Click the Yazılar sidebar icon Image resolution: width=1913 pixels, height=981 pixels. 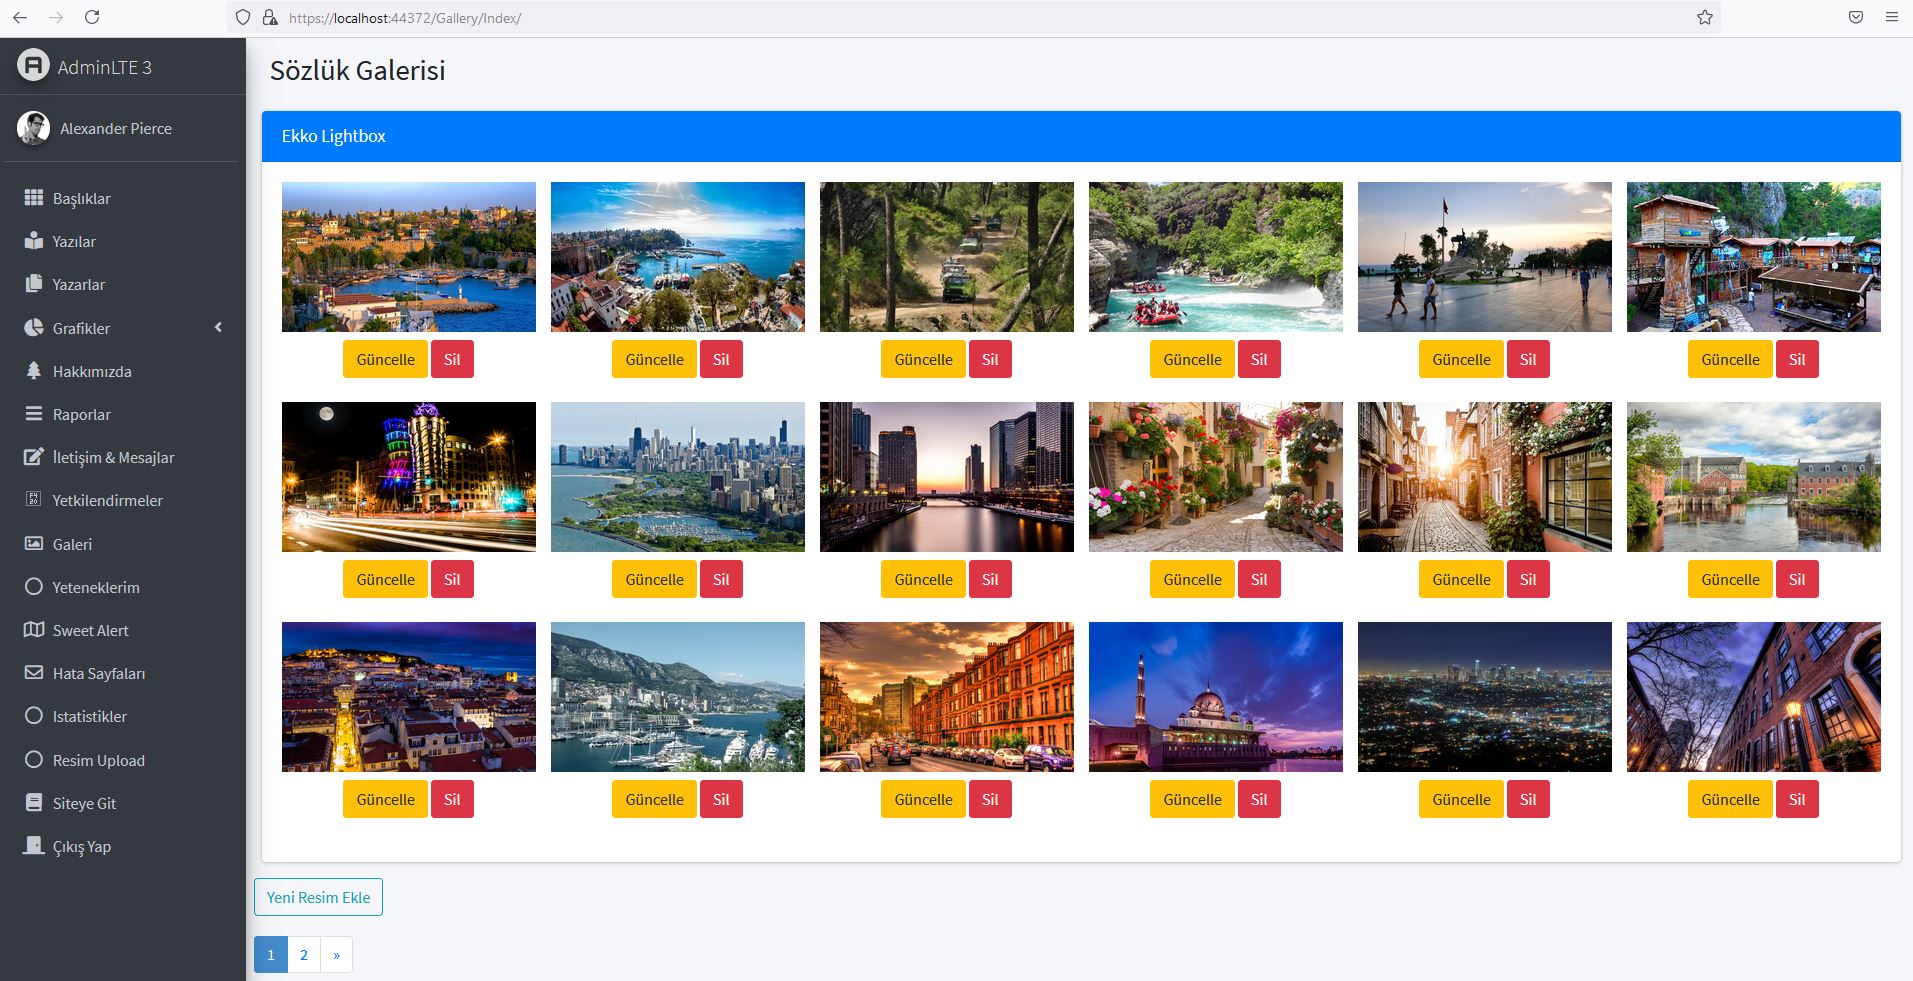[34, 241]
